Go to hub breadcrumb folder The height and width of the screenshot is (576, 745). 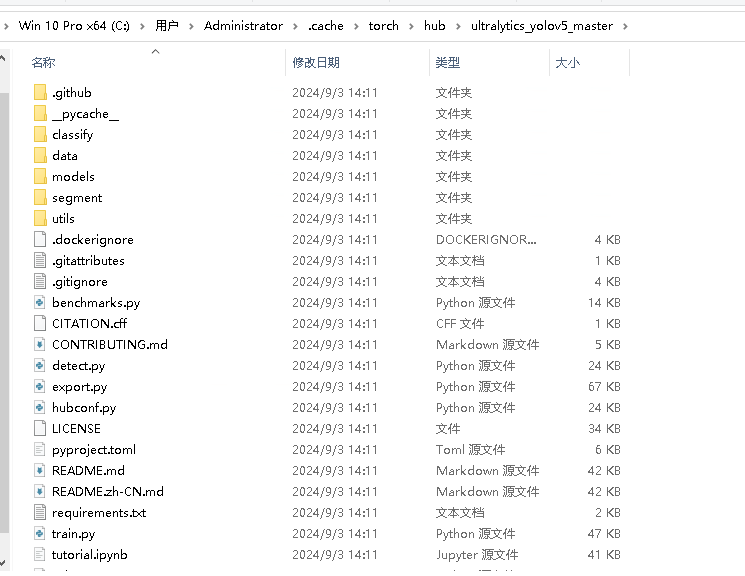[435, 26]
